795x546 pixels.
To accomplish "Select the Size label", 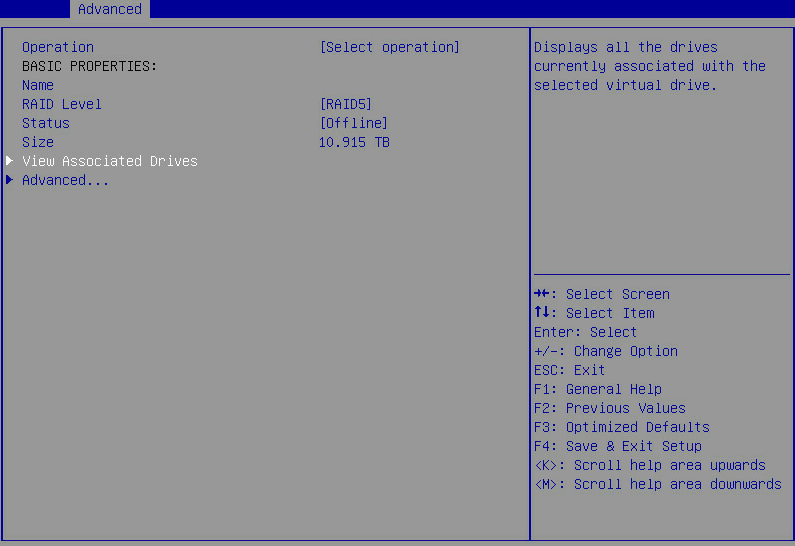I will coord(38,142).
